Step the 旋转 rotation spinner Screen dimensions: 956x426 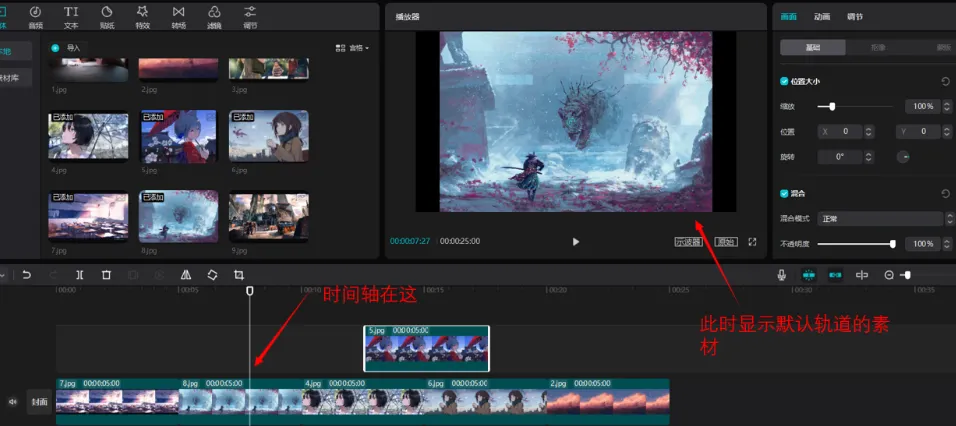869,157
